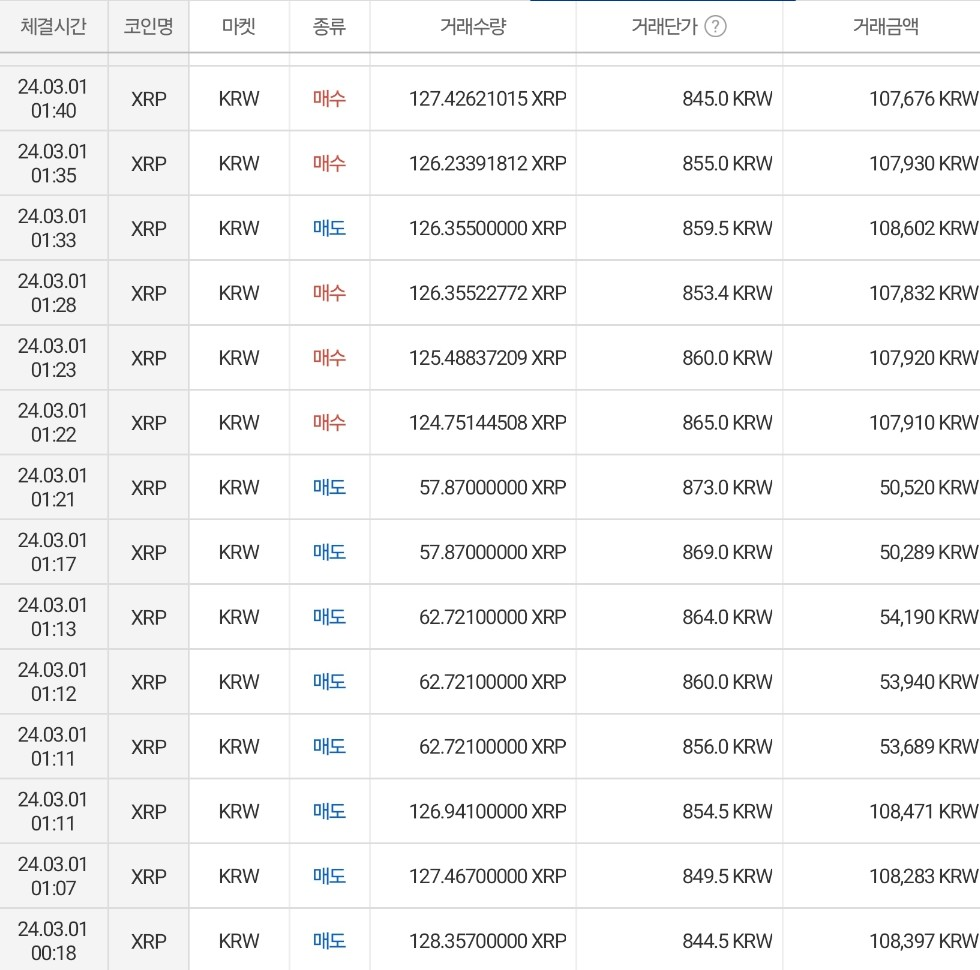
Task: Click the trade amount 108,397 KRW
Action: (924, 941)
